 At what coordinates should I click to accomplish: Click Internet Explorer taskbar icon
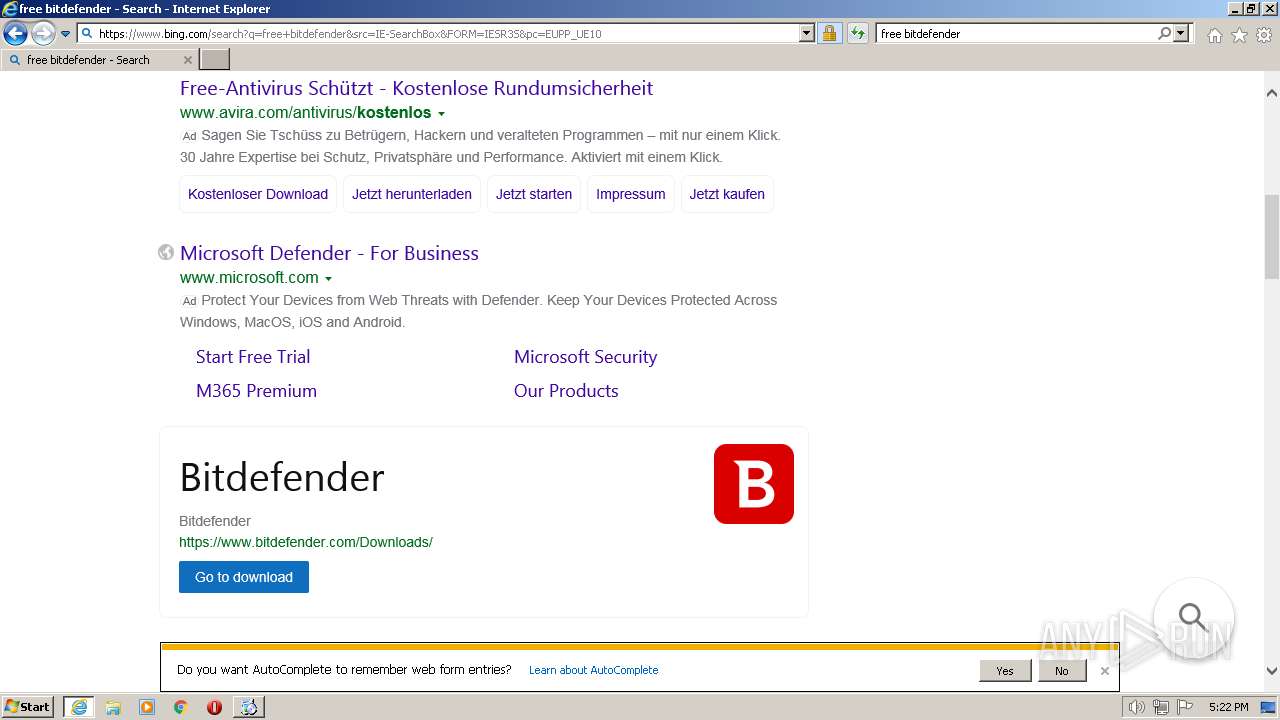[x=79, y=707]
